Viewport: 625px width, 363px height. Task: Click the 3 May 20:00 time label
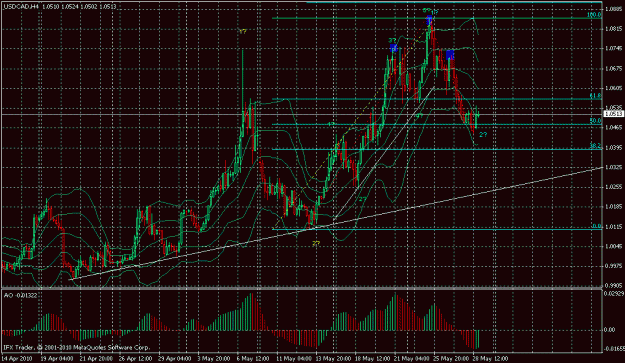pos(214,358)
